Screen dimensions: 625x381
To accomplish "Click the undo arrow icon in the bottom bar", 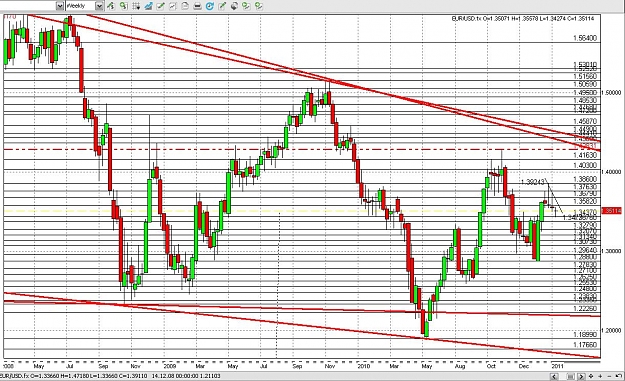I will click(619, 376).
